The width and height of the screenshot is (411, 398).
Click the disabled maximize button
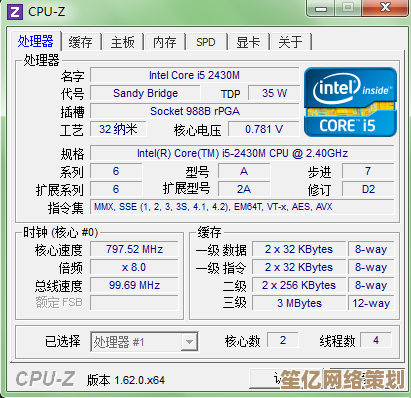[x=348, y=8]
